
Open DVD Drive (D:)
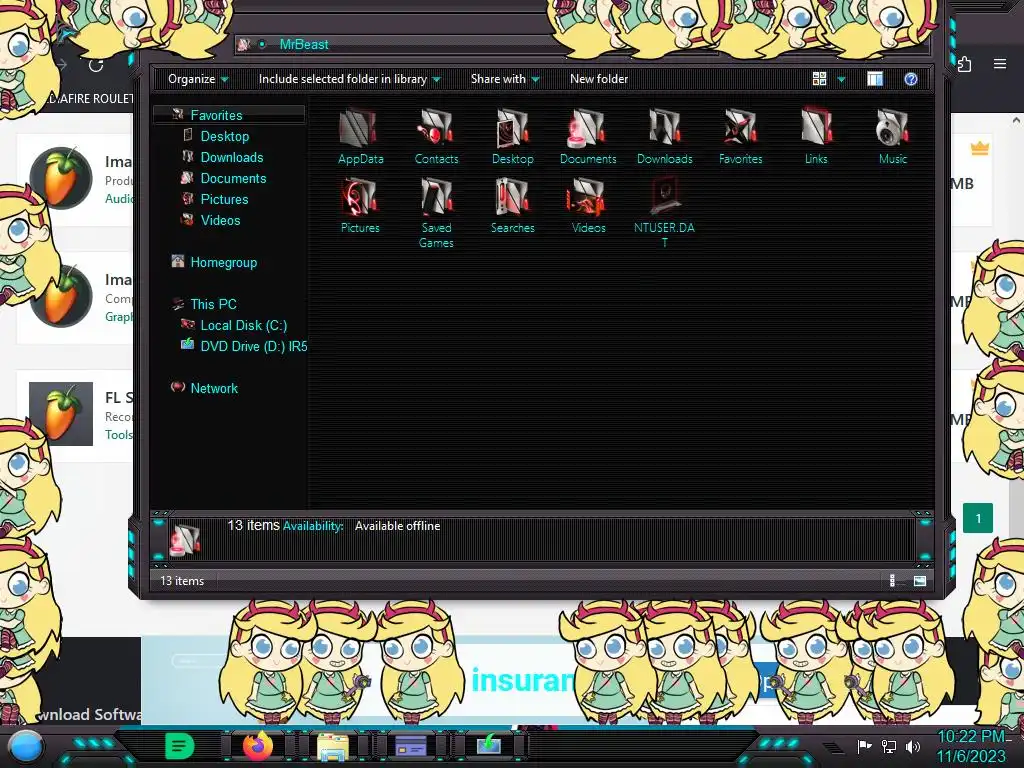pos(253,346)
